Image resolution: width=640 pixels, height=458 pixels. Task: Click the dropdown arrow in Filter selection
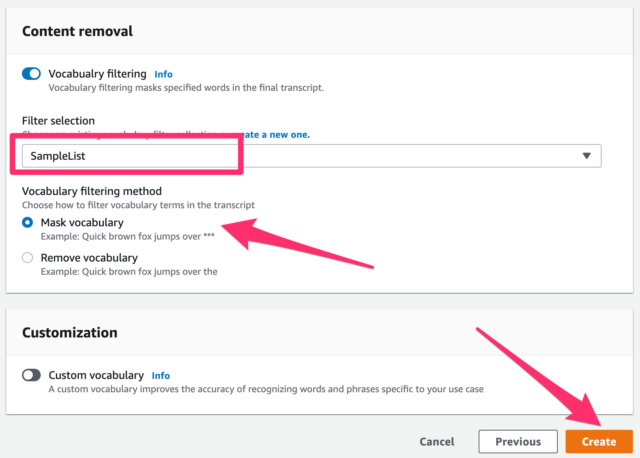pyautogui.click(x=587, y=156)
